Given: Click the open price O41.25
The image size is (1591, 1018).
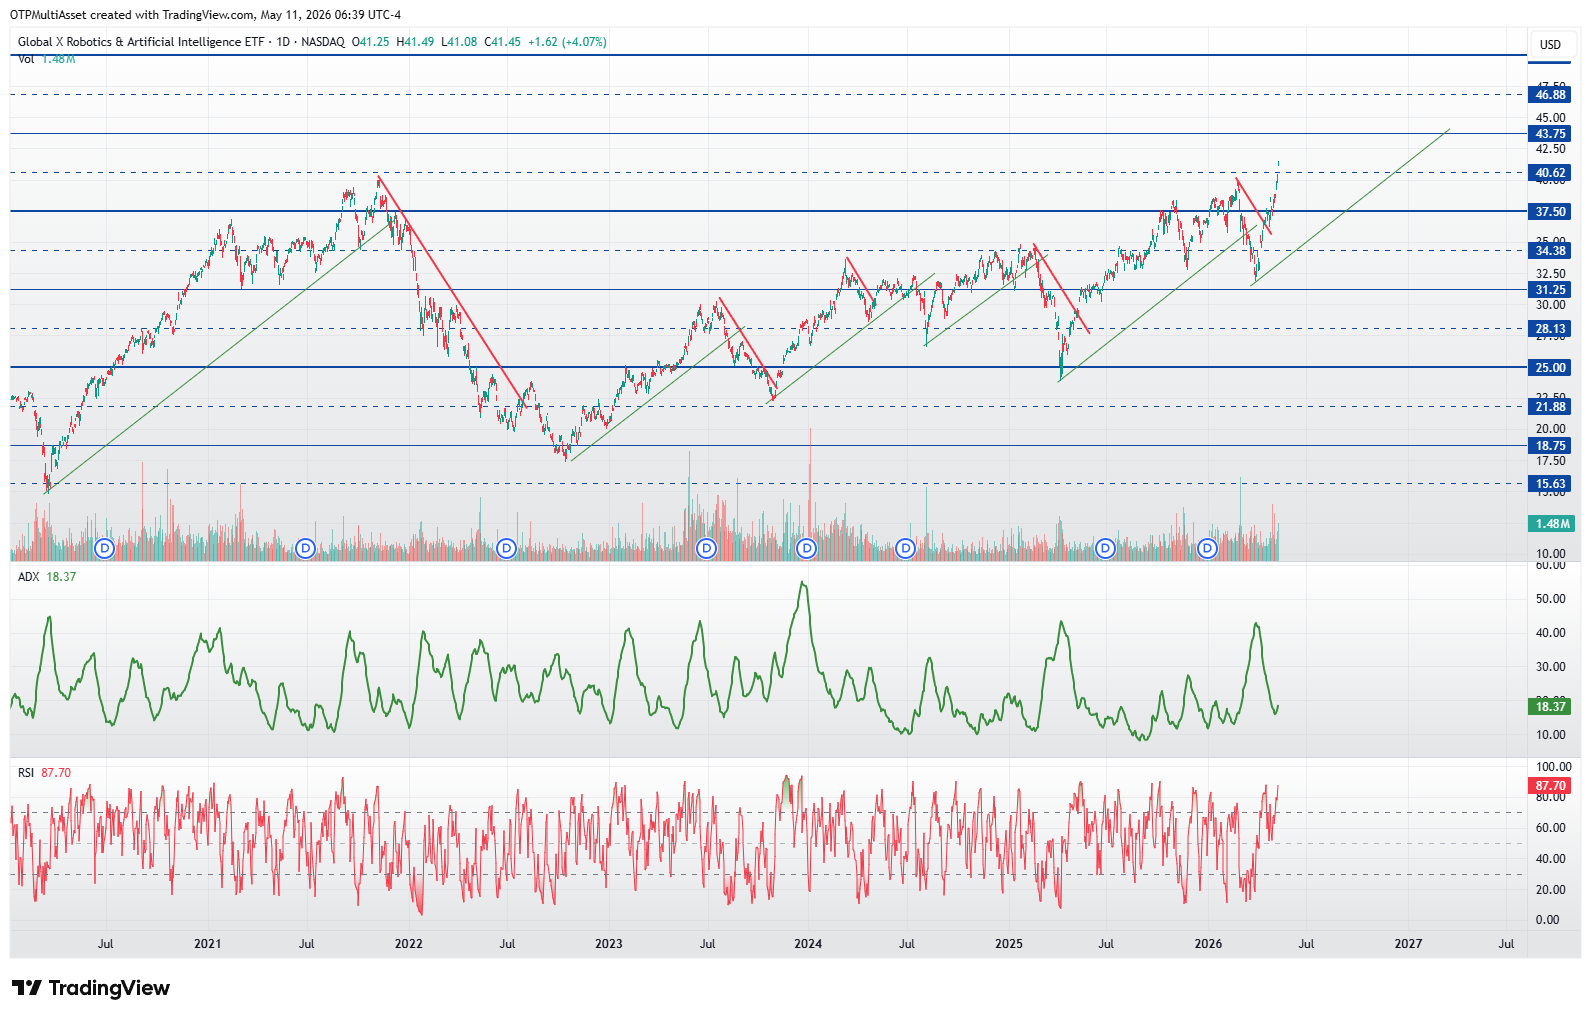Looking at the screenshot, I should (370, 42).
